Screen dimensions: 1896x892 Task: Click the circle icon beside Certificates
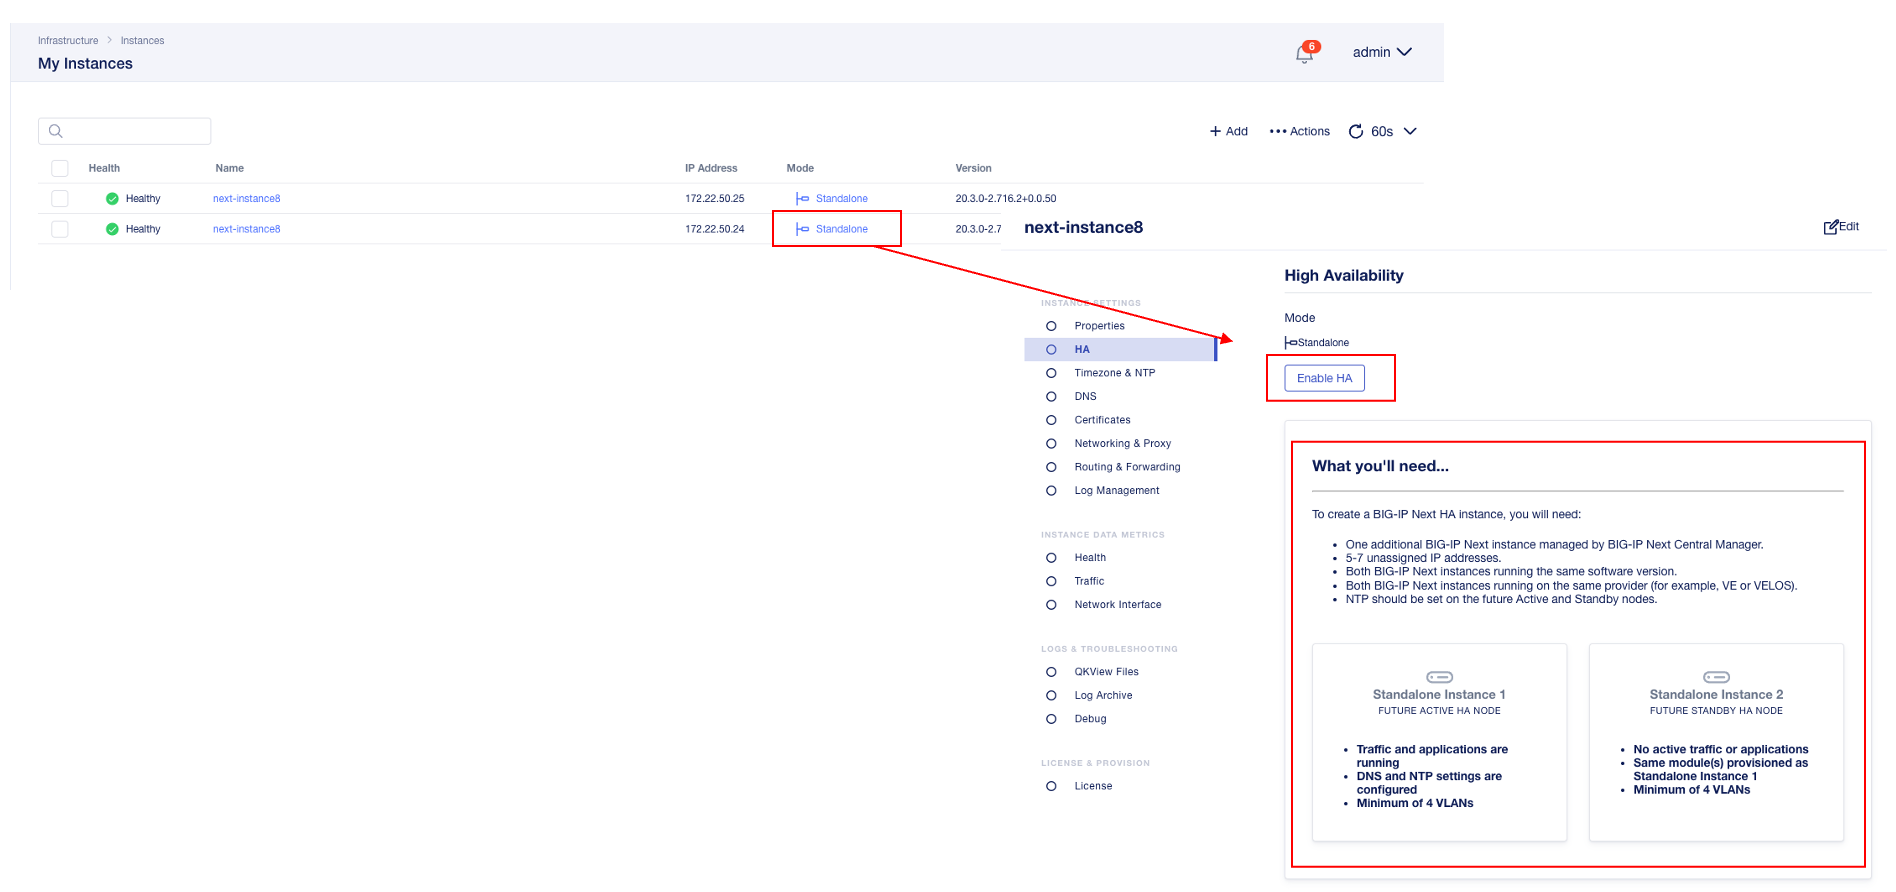click(x=1051, y=420)
